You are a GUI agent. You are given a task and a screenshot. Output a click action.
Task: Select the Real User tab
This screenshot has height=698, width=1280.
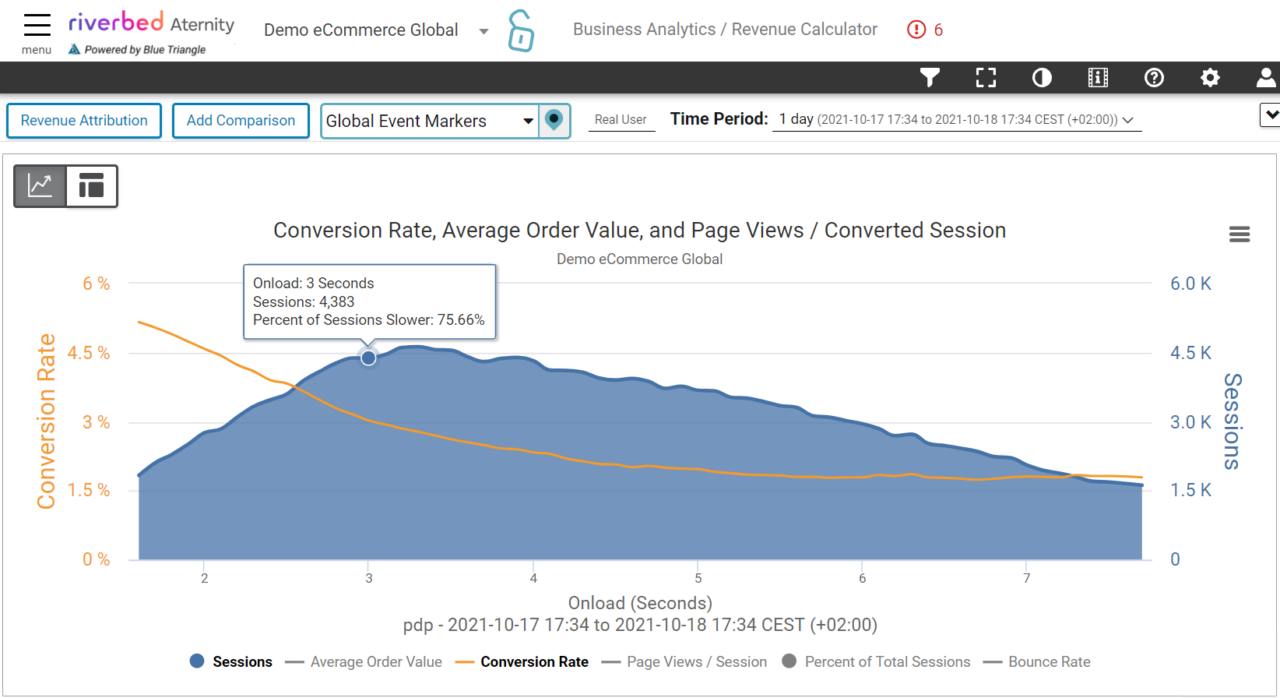(621, 119)
